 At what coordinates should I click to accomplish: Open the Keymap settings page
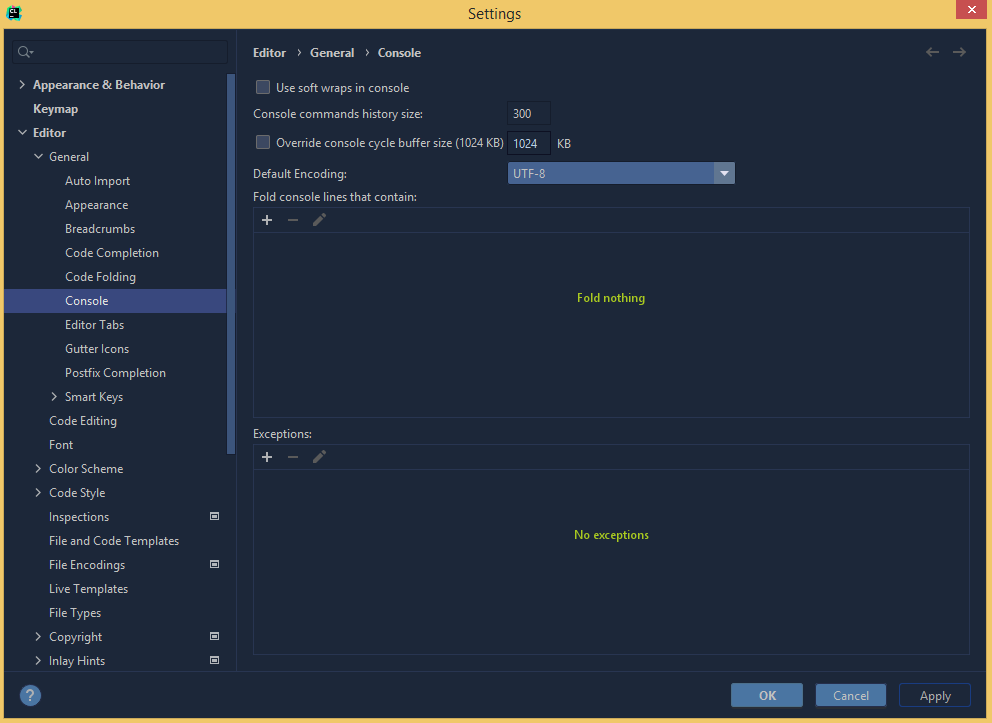point(56,109)
